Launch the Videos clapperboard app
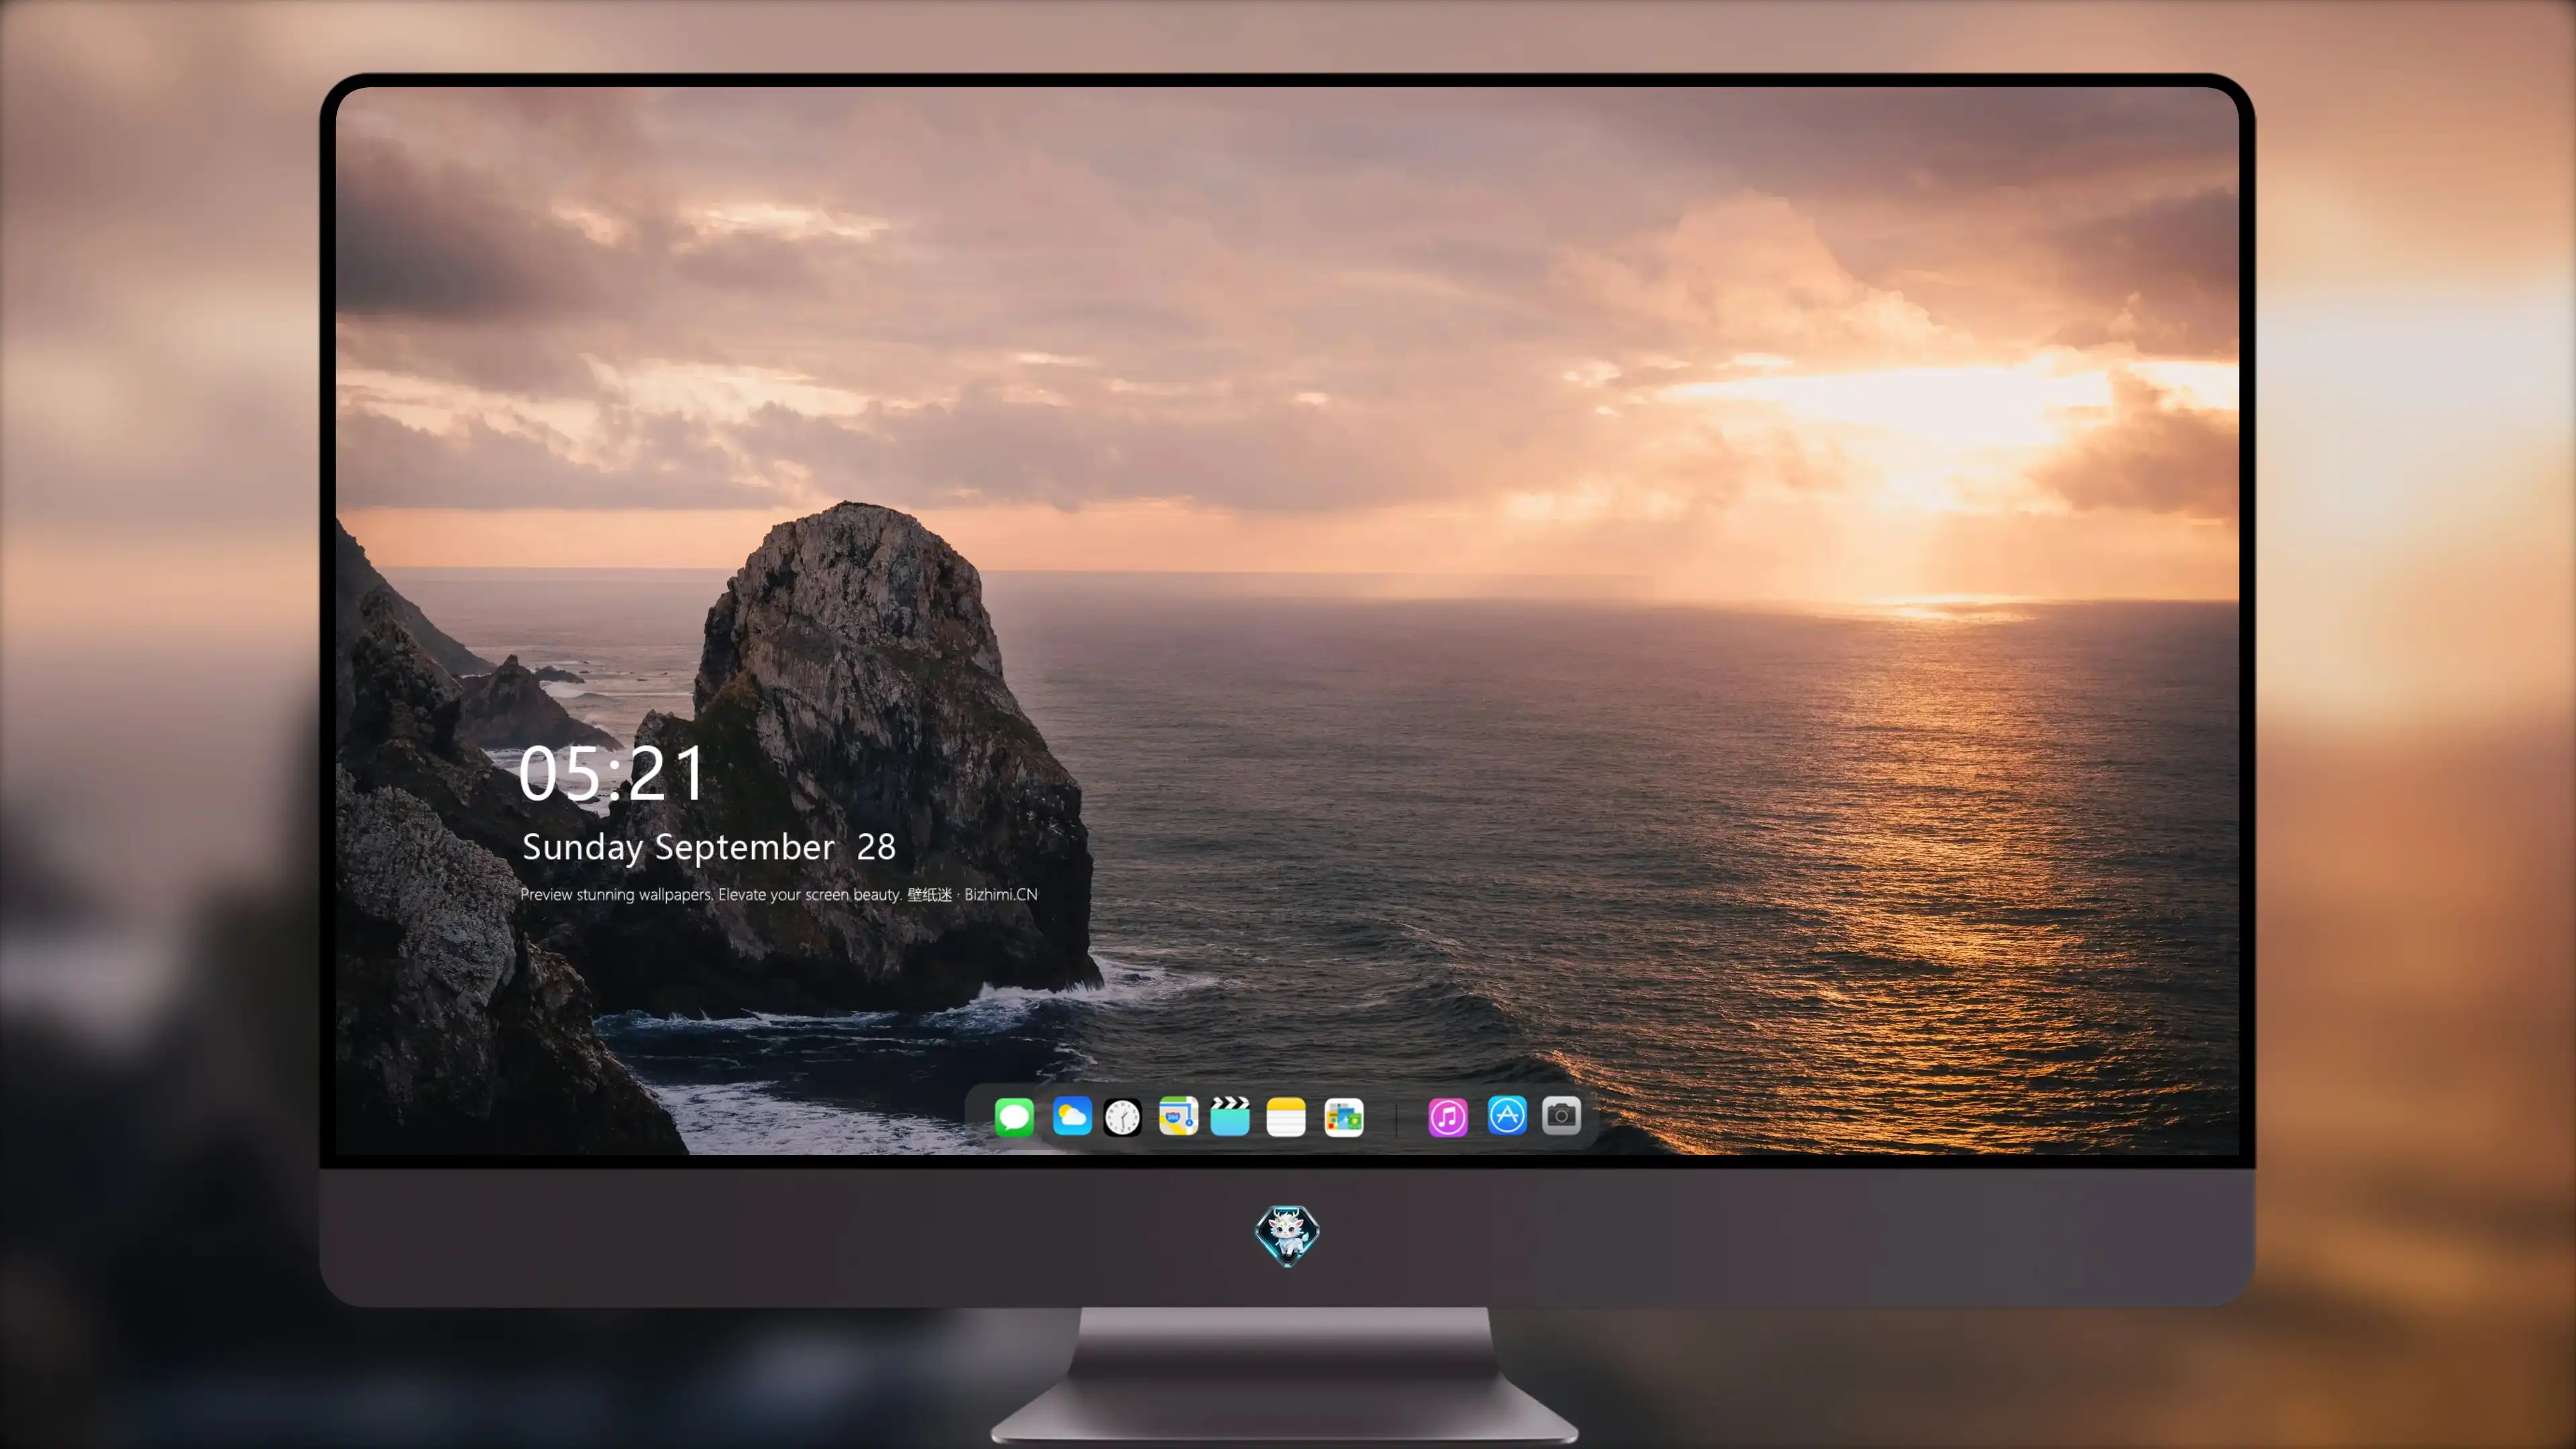The height and width of the screenshot is (1449, 2576). pos(1230,1116)
